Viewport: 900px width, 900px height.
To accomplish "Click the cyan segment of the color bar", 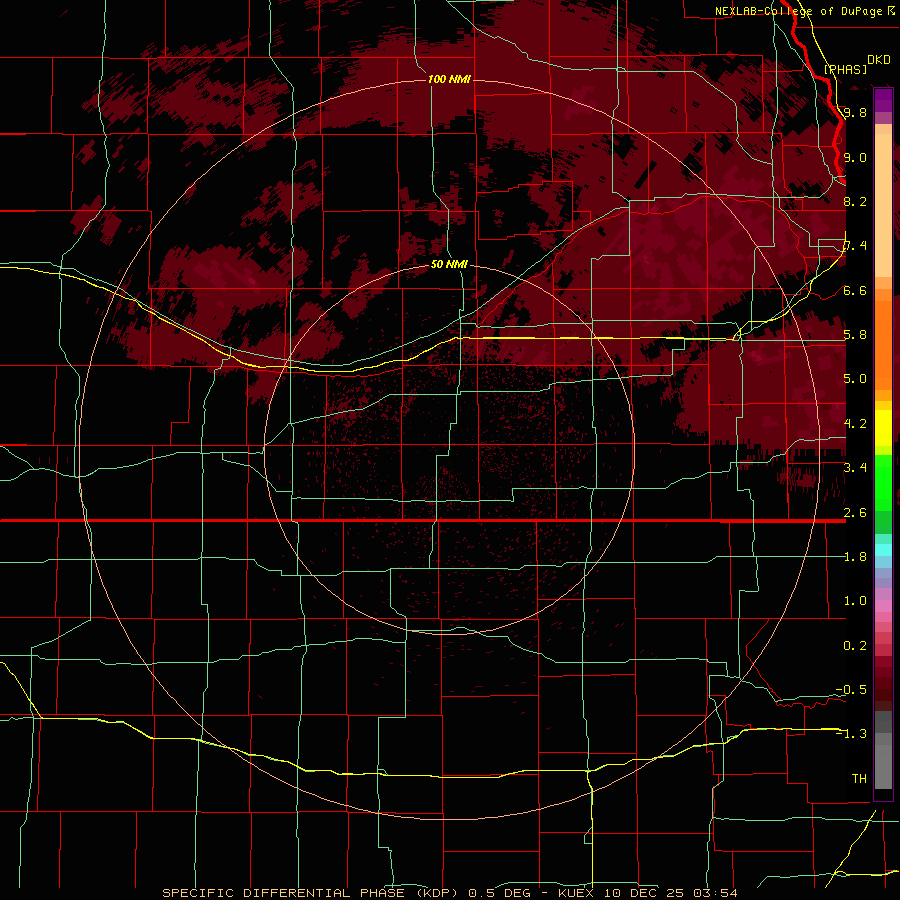I will click(883, 550).
